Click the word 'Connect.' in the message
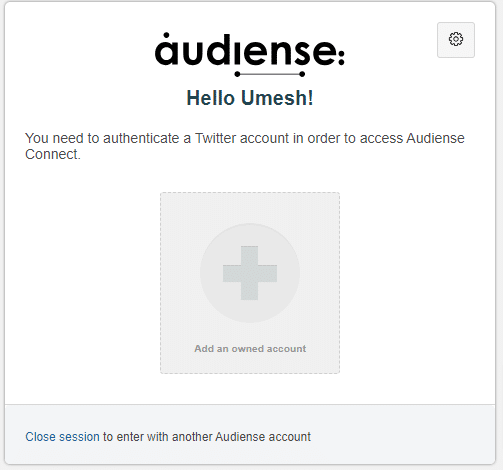 (x=53, y=154)
